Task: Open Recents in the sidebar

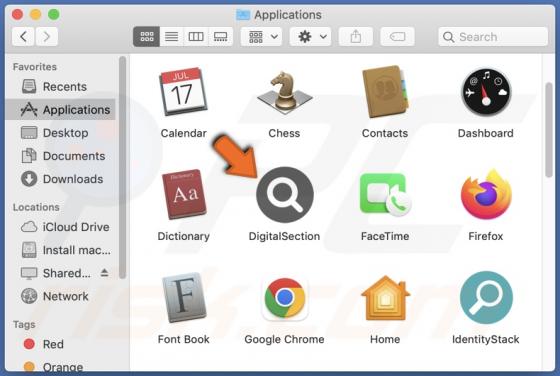Action: click(60, 86)
